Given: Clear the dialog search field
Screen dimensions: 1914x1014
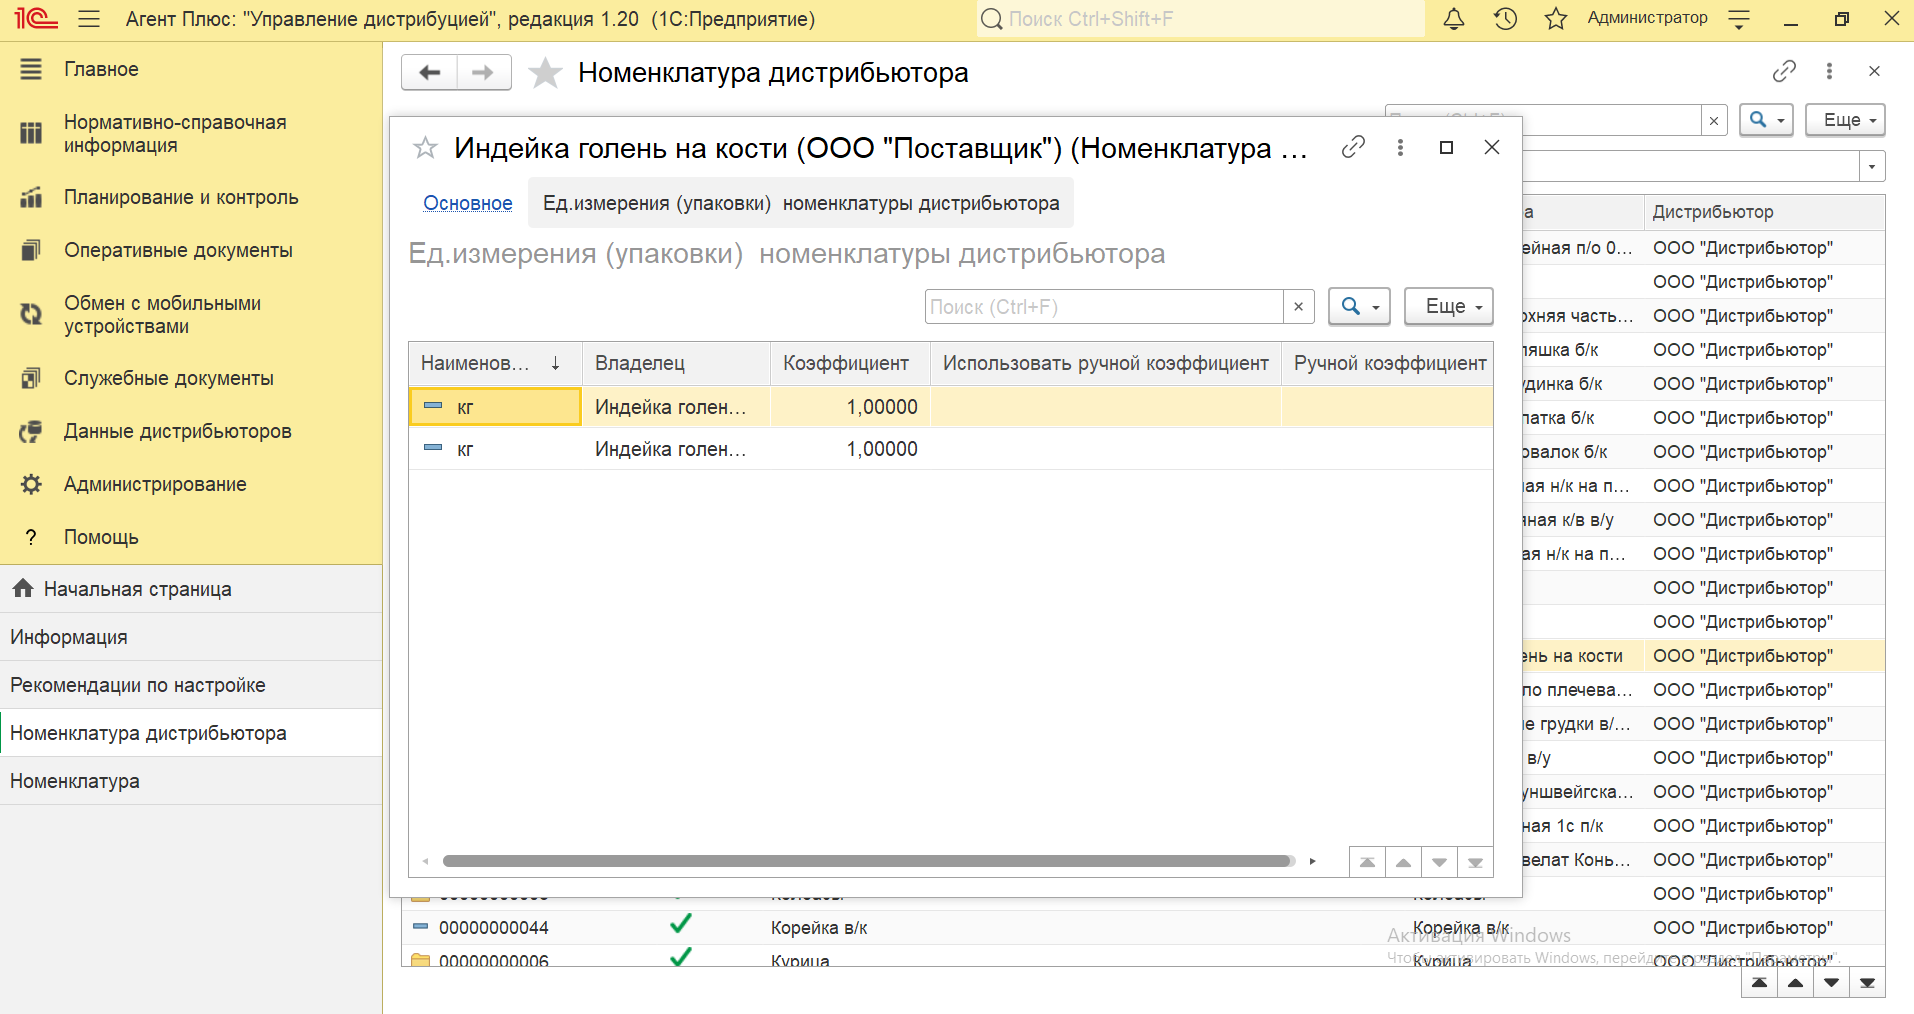Looking at the screenshot, I should pos(1298,307).
